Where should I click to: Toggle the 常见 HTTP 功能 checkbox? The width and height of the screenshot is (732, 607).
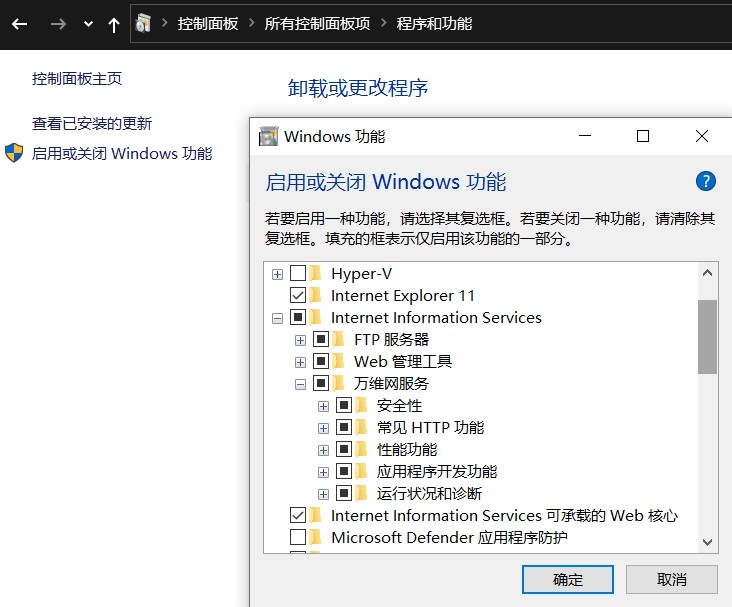pos(344,427)
